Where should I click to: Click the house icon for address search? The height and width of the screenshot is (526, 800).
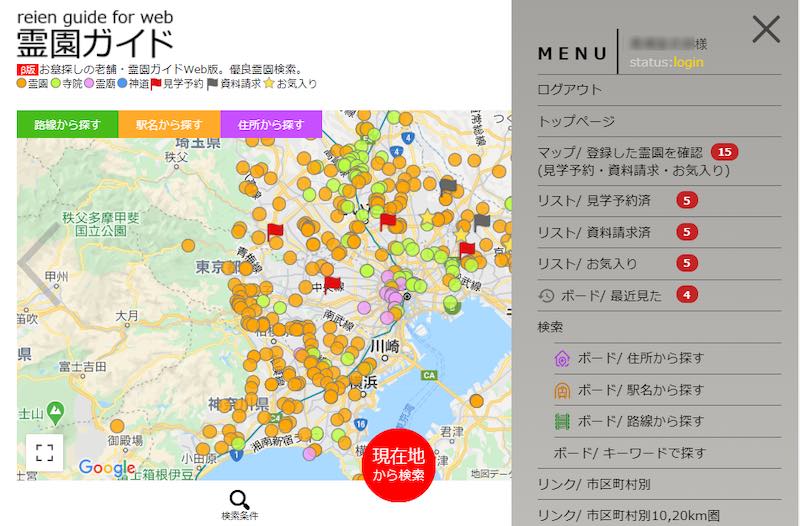pos(562,358)
